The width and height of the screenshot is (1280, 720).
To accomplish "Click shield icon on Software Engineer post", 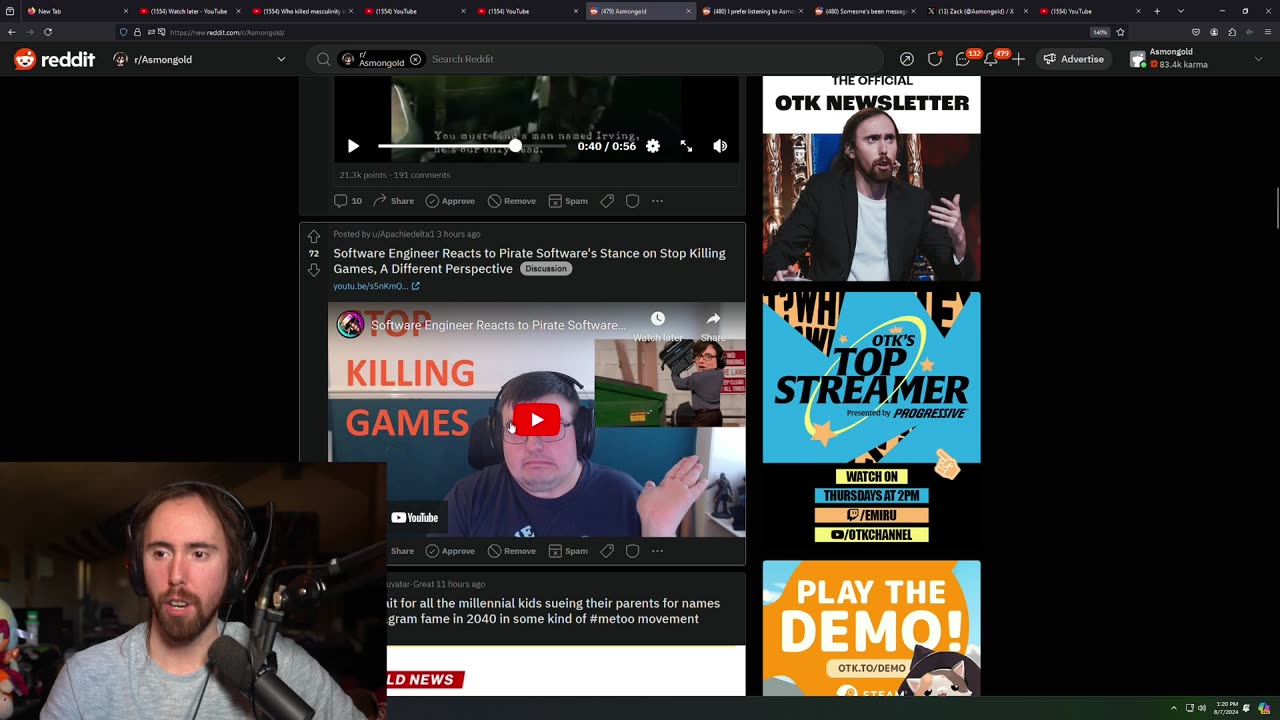I will coord(632,551).
